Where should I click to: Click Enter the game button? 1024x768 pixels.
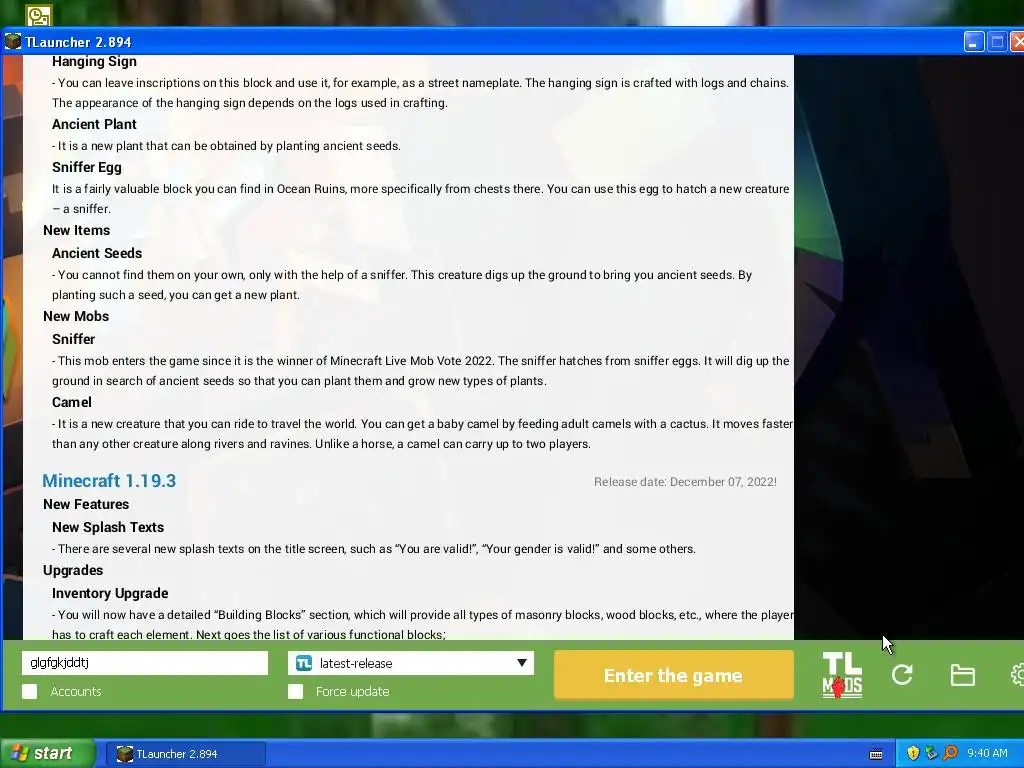[673, 675]
